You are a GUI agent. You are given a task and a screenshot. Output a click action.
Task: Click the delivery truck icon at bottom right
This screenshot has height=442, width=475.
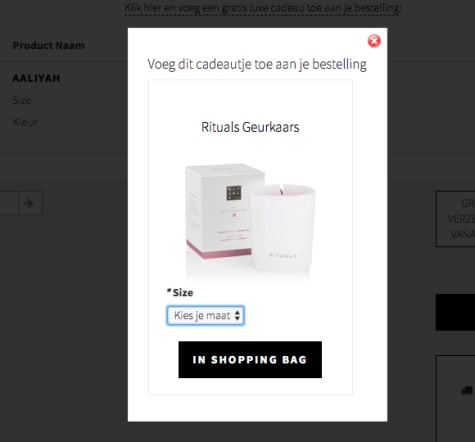point(467,390)
